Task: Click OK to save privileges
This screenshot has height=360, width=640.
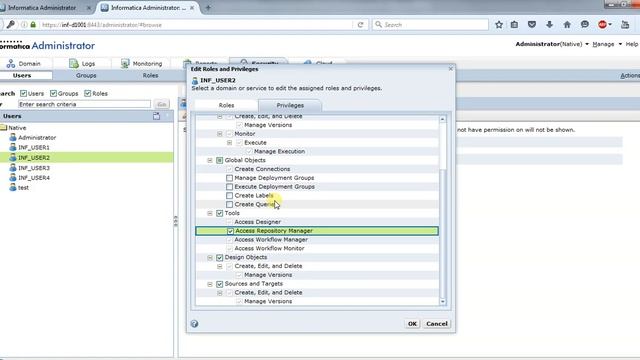Action: 412,324
